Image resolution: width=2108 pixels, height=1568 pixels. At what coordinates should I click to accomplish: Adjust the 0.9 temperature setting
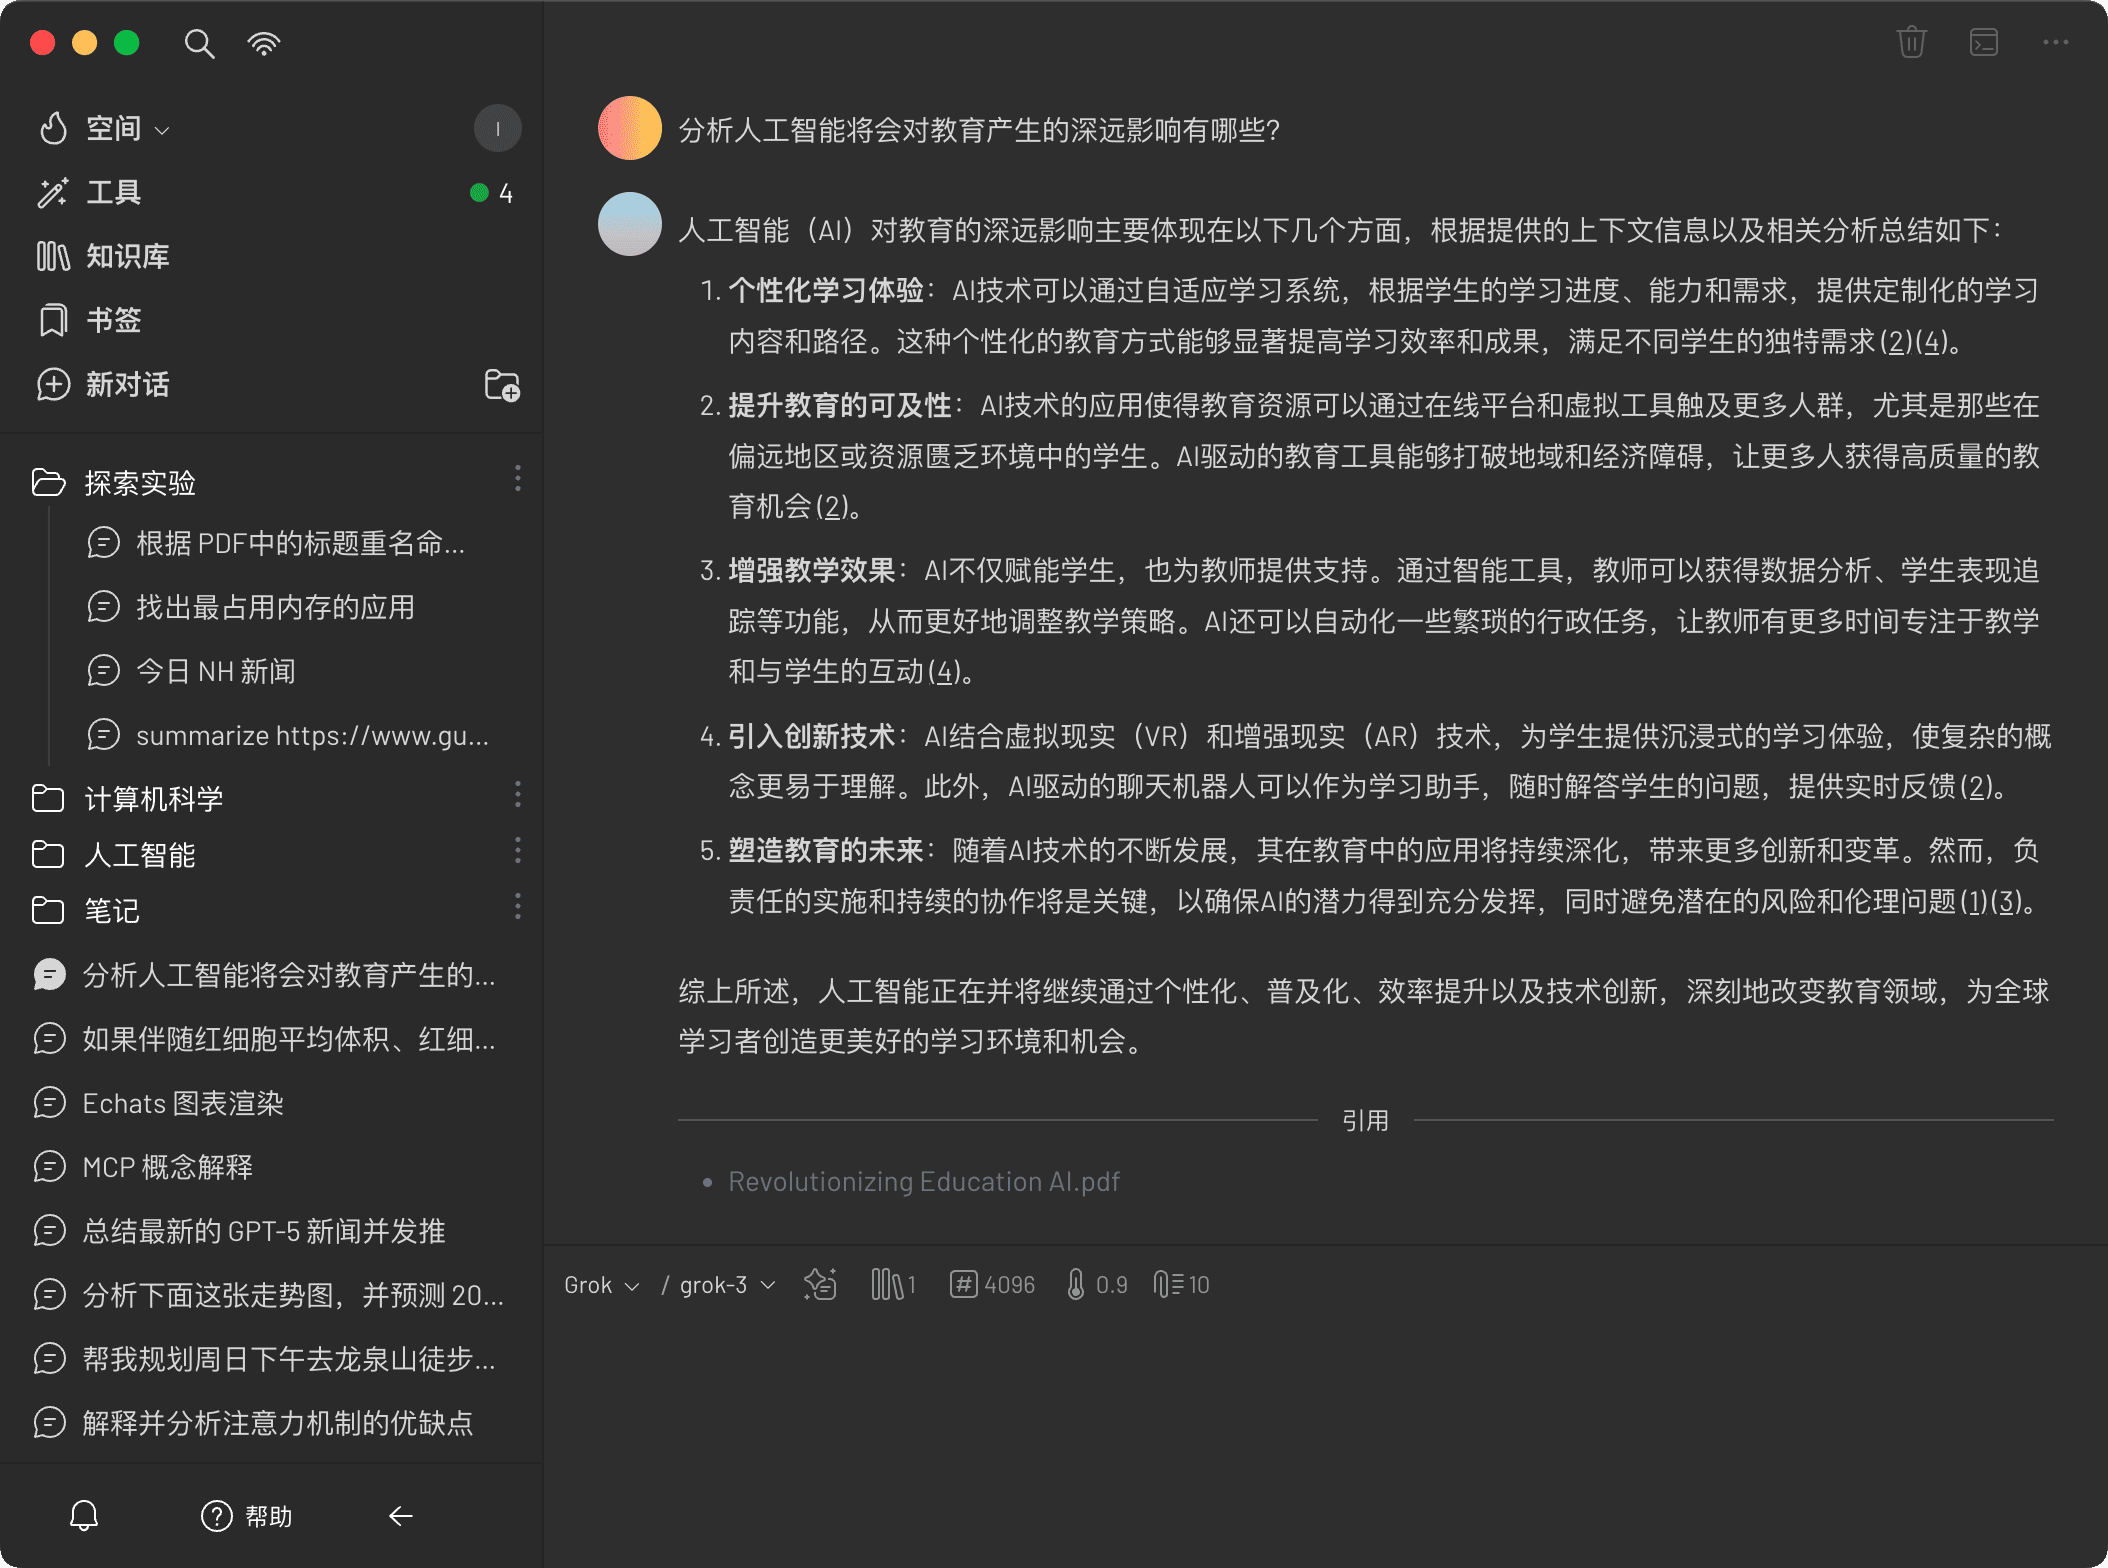pyautogui.click(x=1097, y=1285)
